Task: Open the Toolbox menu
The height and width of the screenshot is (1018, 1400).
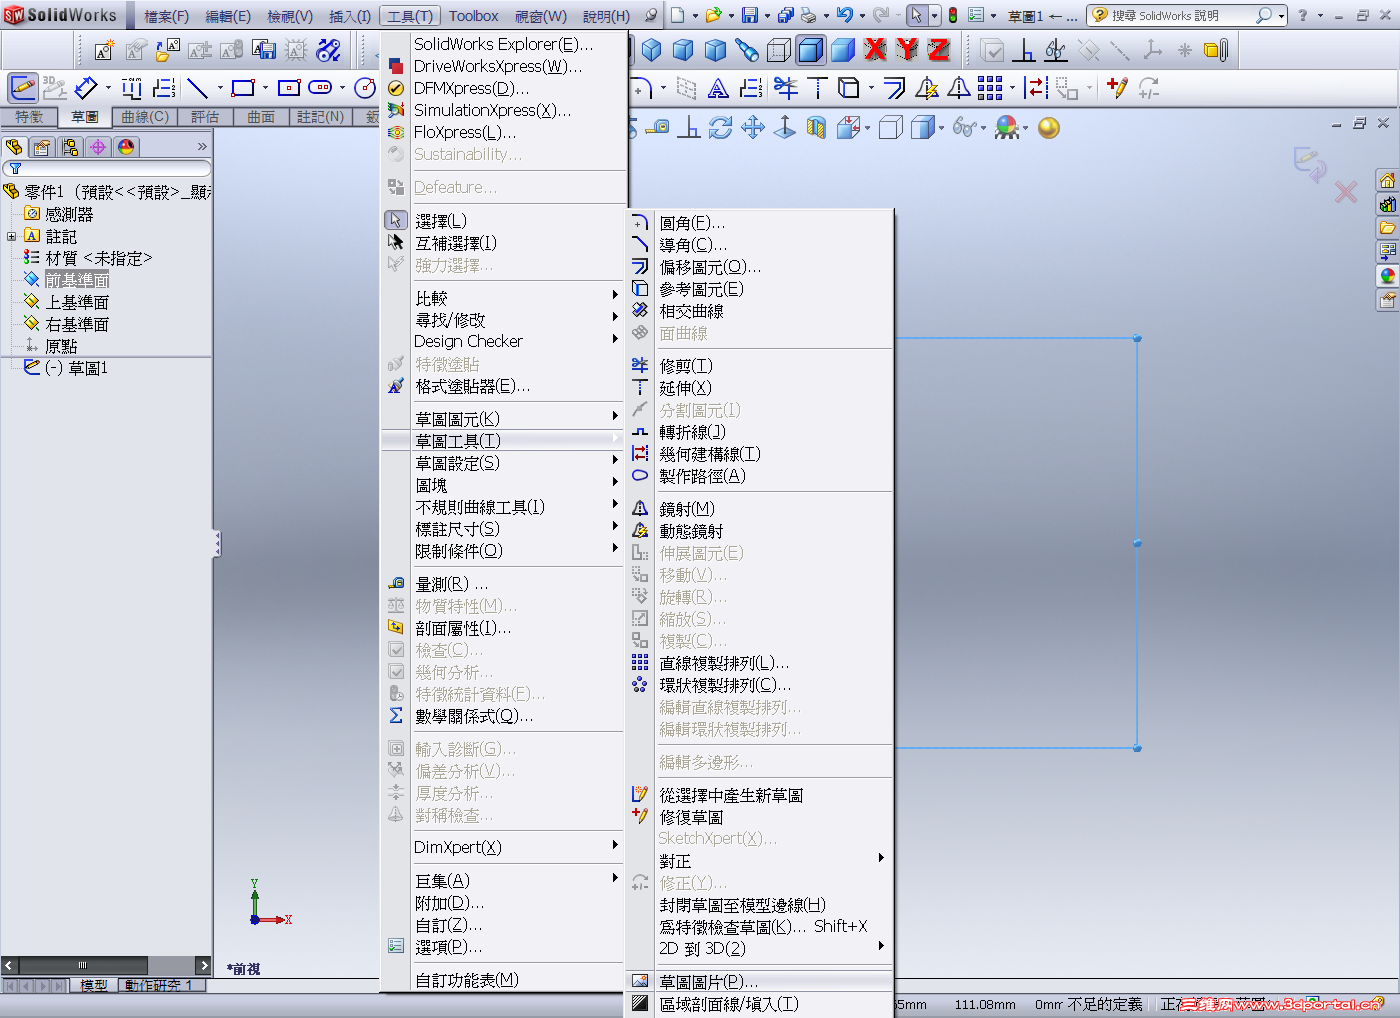Action: [x=474, y=16]
